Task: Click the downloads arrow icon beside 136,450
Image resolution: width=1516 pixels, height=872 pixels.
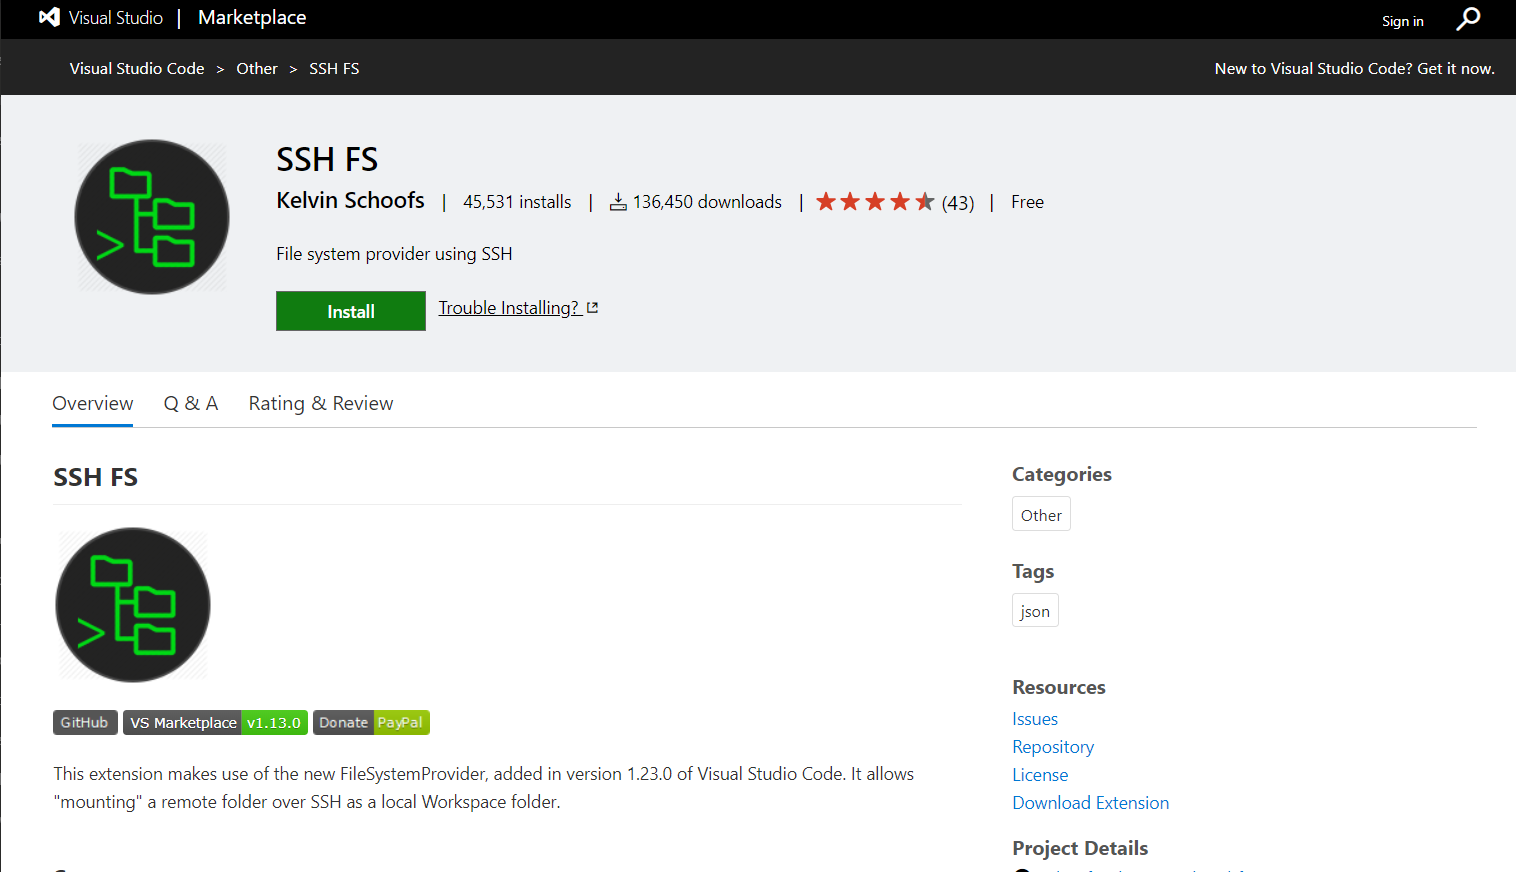Action: [618, 202]
